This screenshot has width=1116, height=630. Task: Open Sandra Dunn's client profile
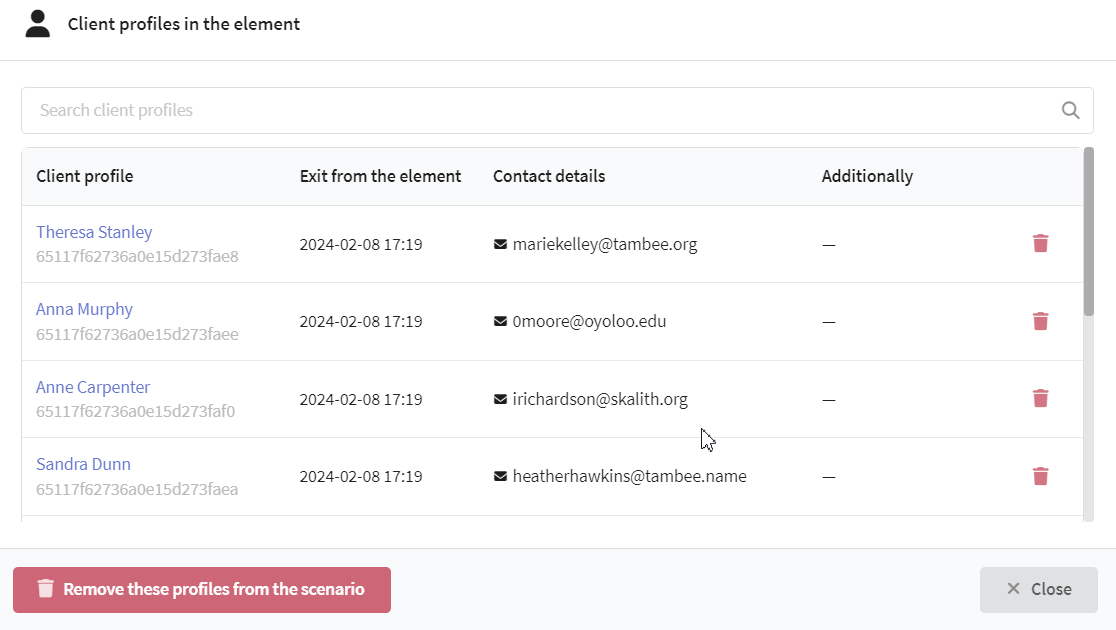click(83, 464)
